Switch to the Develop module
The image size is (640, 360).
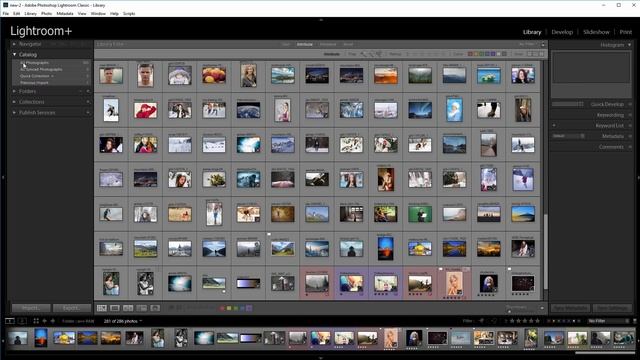click(x=562, y=32)
